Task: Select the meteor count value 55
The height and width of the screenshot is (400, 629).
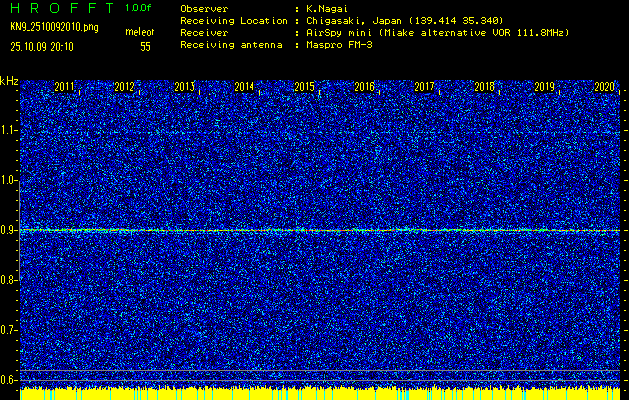Action: click(x=145, y=46)
